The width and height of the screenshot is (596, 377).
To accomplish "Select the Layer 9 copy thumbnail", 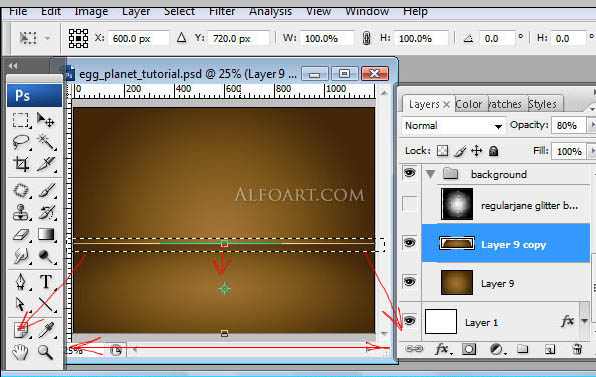I will point(457,243).
